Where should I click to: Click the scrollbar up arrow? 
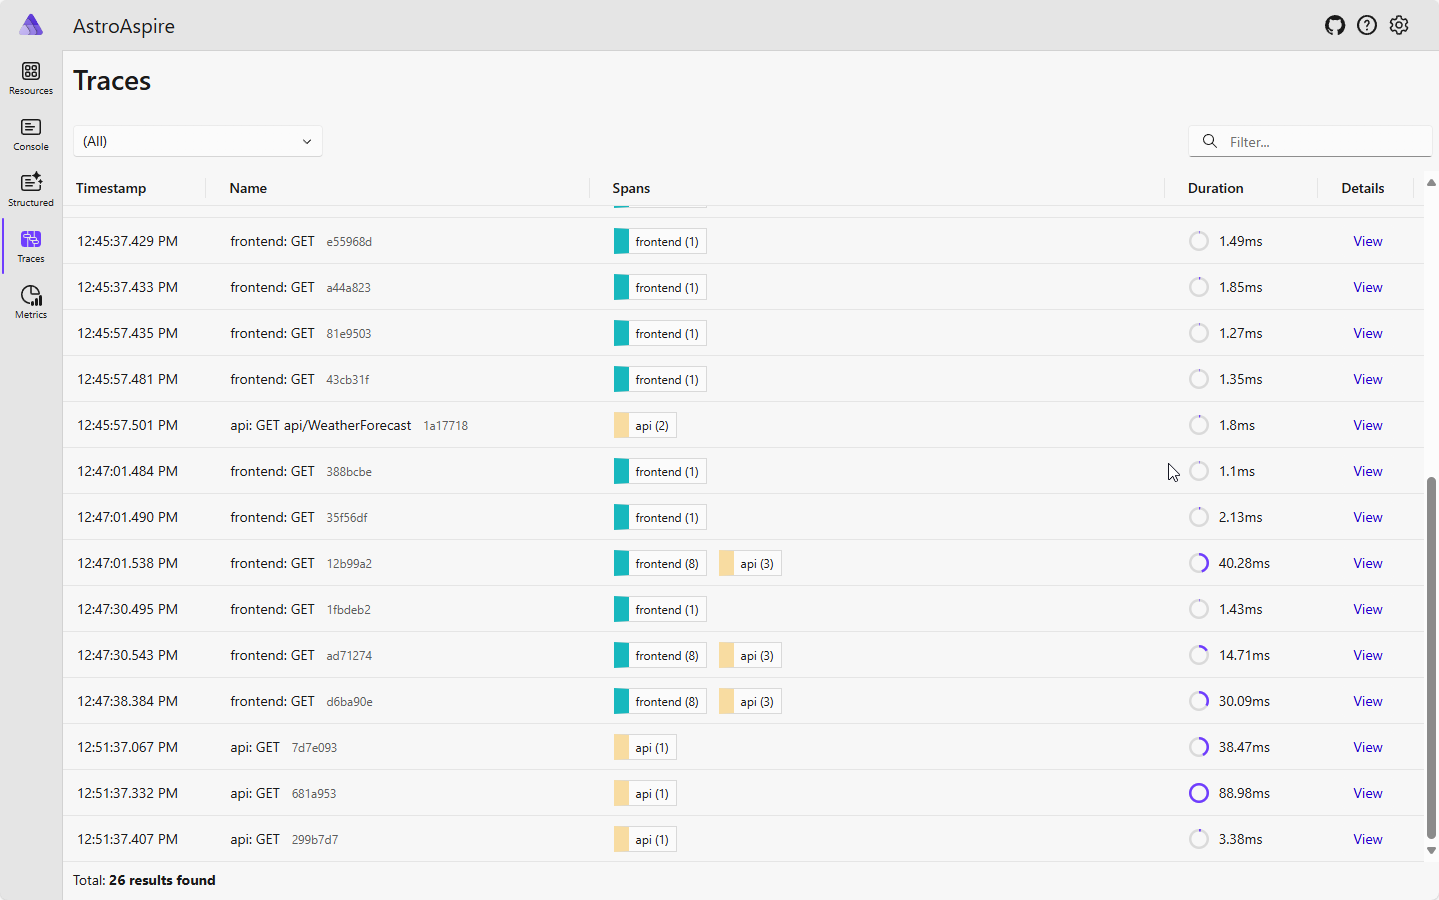(1431, 183)
